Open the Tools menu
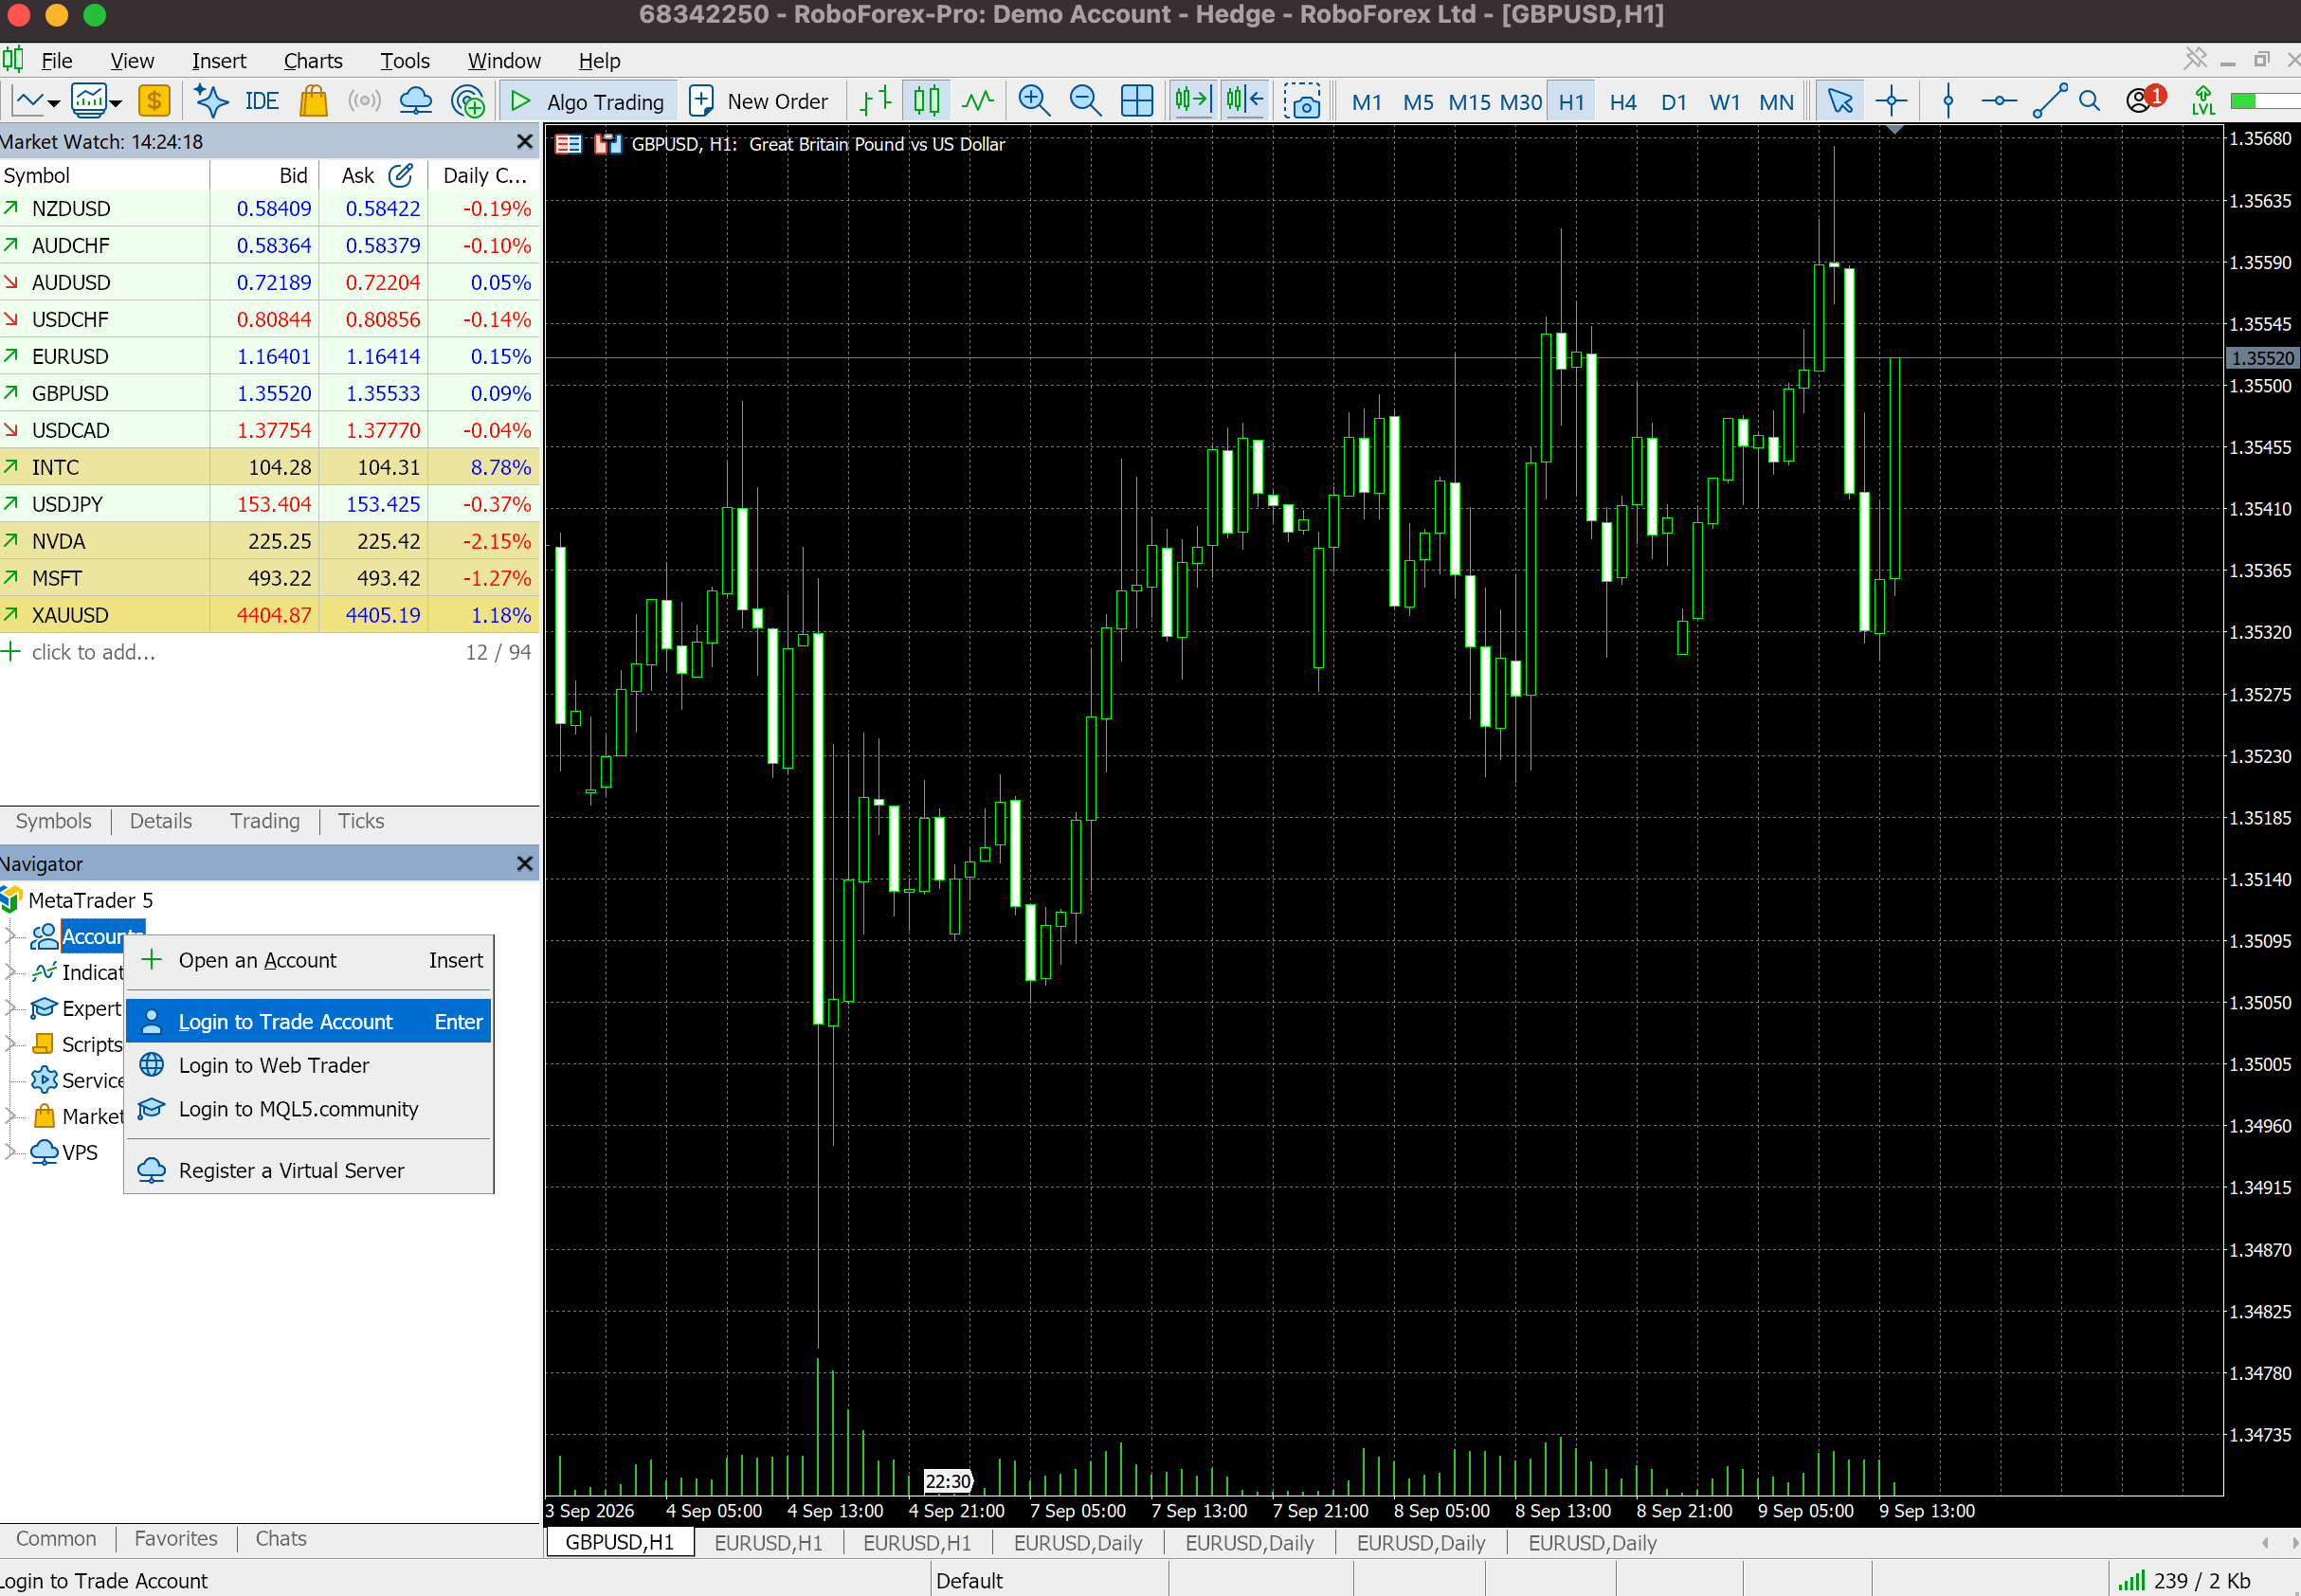 (404, 60)
